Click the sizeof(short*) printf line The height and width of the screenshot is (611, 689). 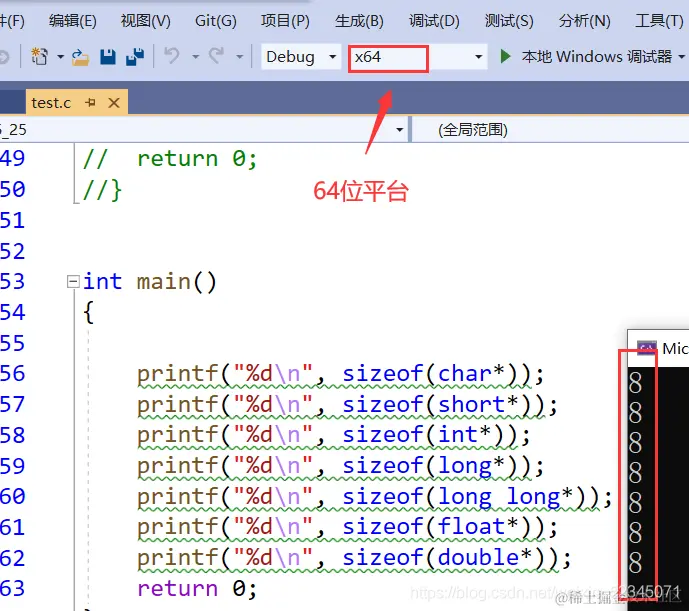[x=347, y=405]
